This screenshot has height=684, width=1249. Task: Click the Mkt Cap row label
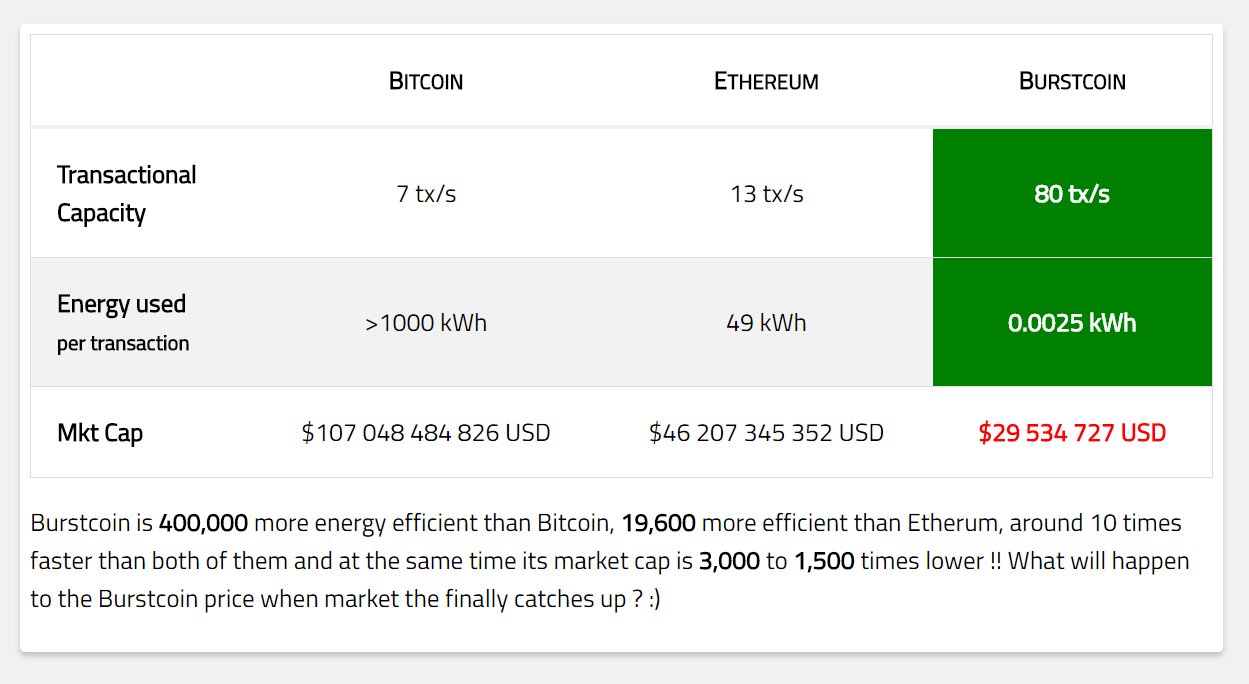tap(100, 433)
